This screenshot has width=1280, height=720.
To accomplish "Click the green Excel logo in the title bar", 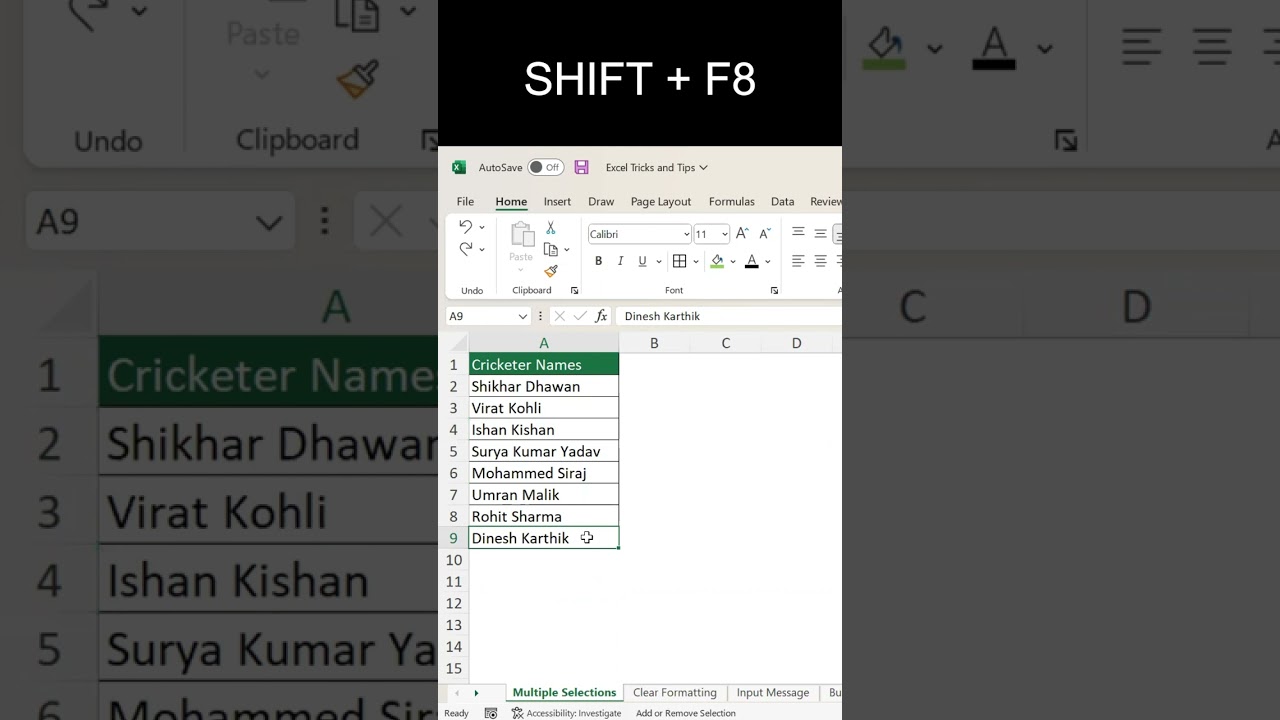I will [459, 168].
